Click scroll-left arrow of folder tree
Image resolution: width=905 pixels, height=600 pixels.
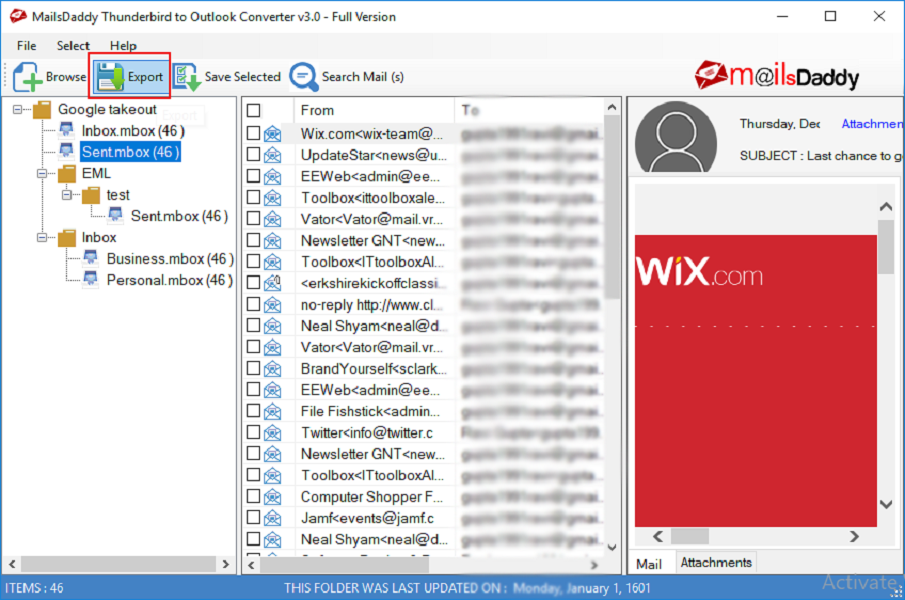[x=12, y=564]
